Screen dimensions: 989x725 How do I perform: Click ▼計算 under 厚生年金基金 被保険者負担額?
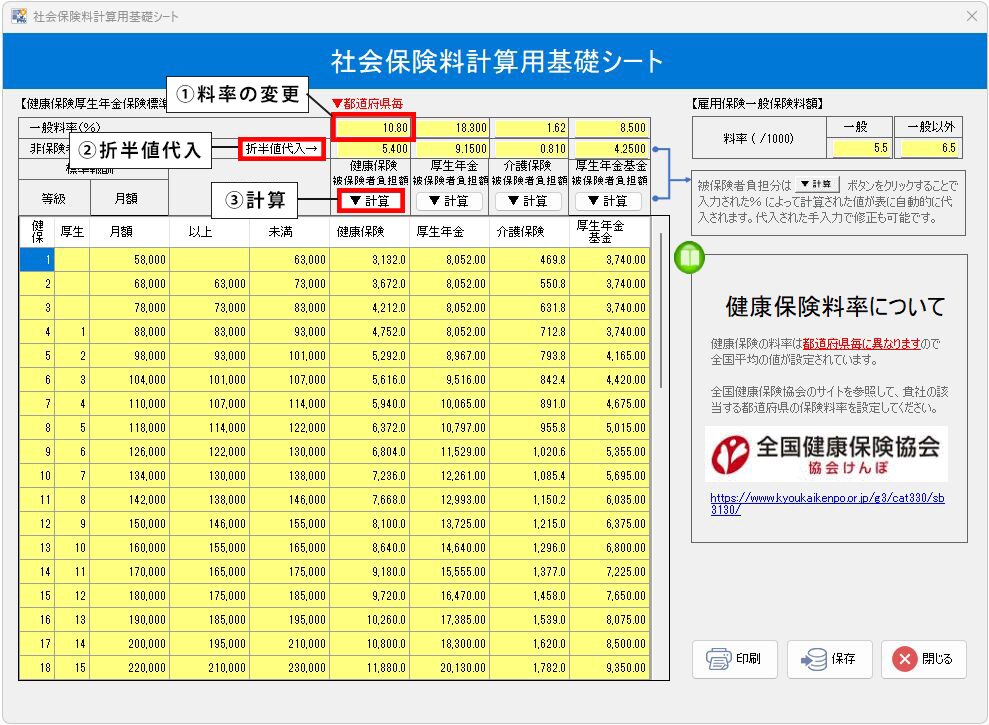[609, 200]
